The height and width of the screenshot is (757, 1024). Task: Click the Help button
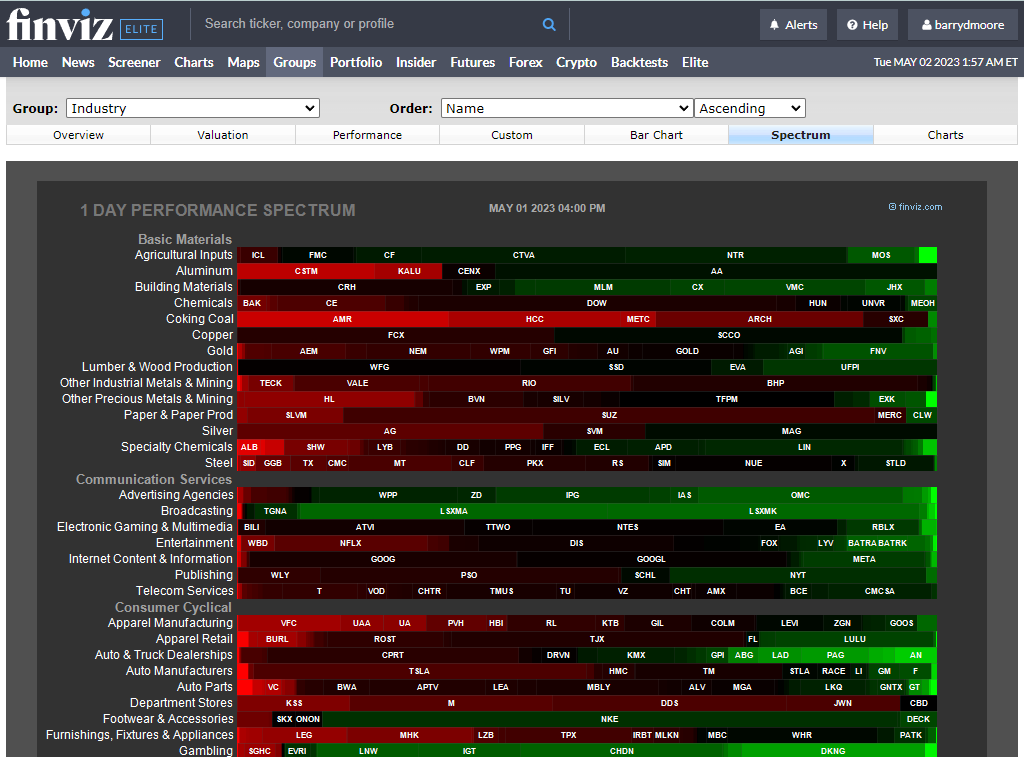click(866, 24)
